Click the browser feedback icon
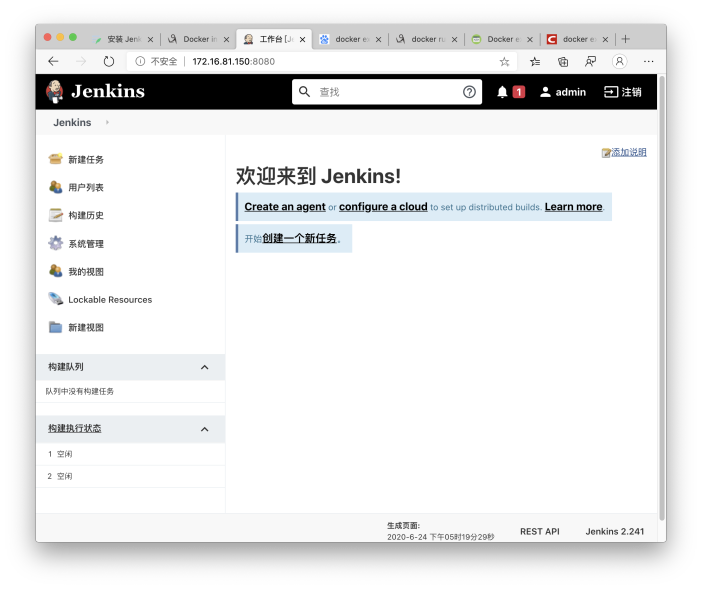This screenshot has width=702, height=589. tap(591, 62)
